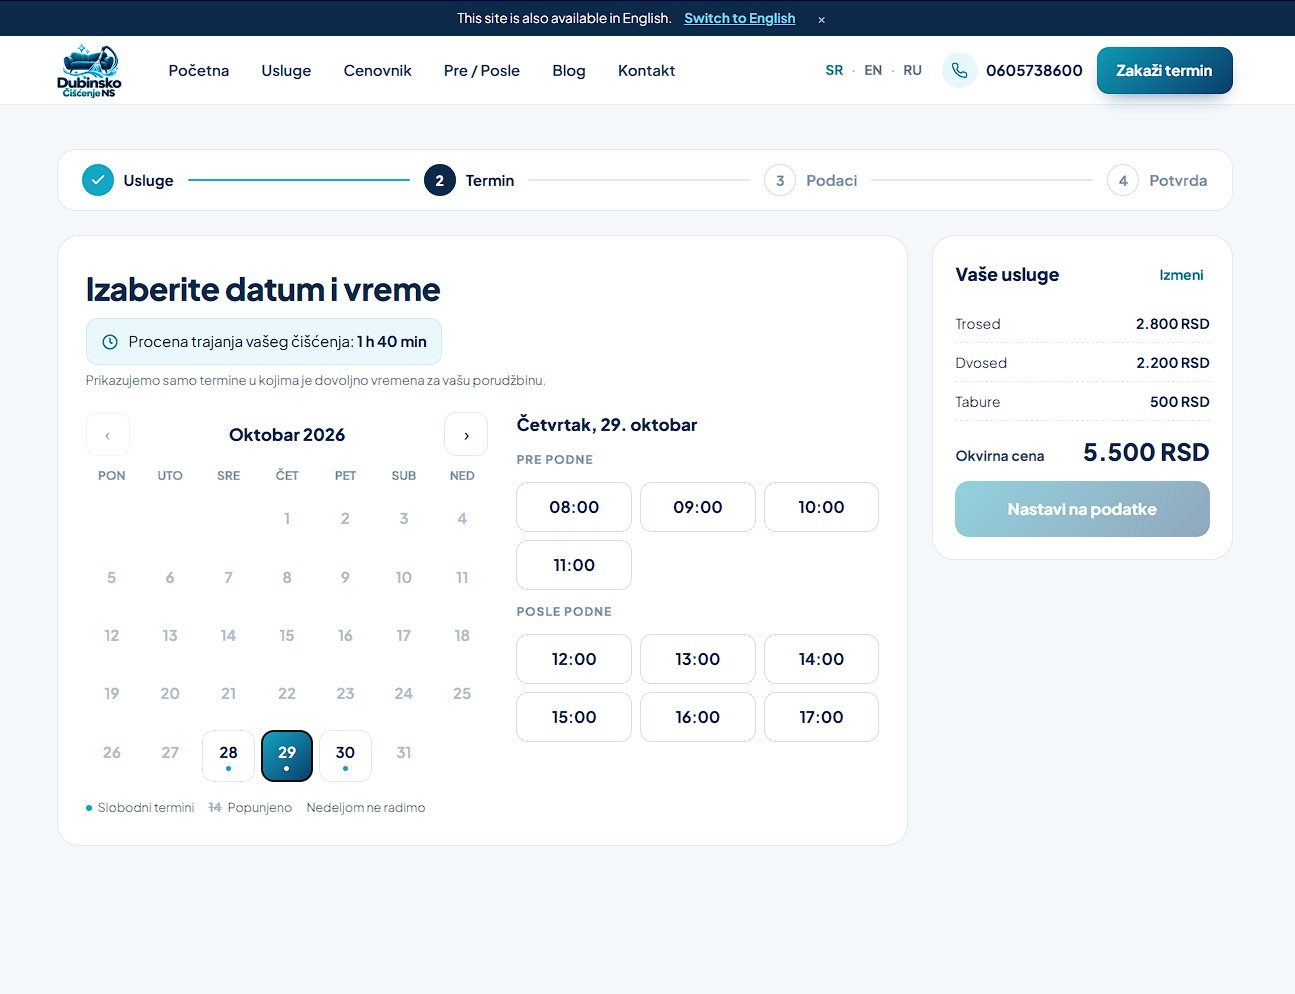Image resolution: width=1295 pixels, height=994 pixels.
Task: Choose the 09:00 time slot
Action: click(698, 507)
